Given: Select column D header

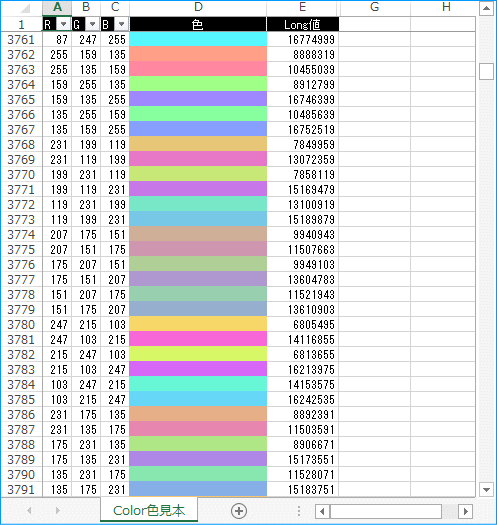Looking at the screenshot, I should point(198,7).
